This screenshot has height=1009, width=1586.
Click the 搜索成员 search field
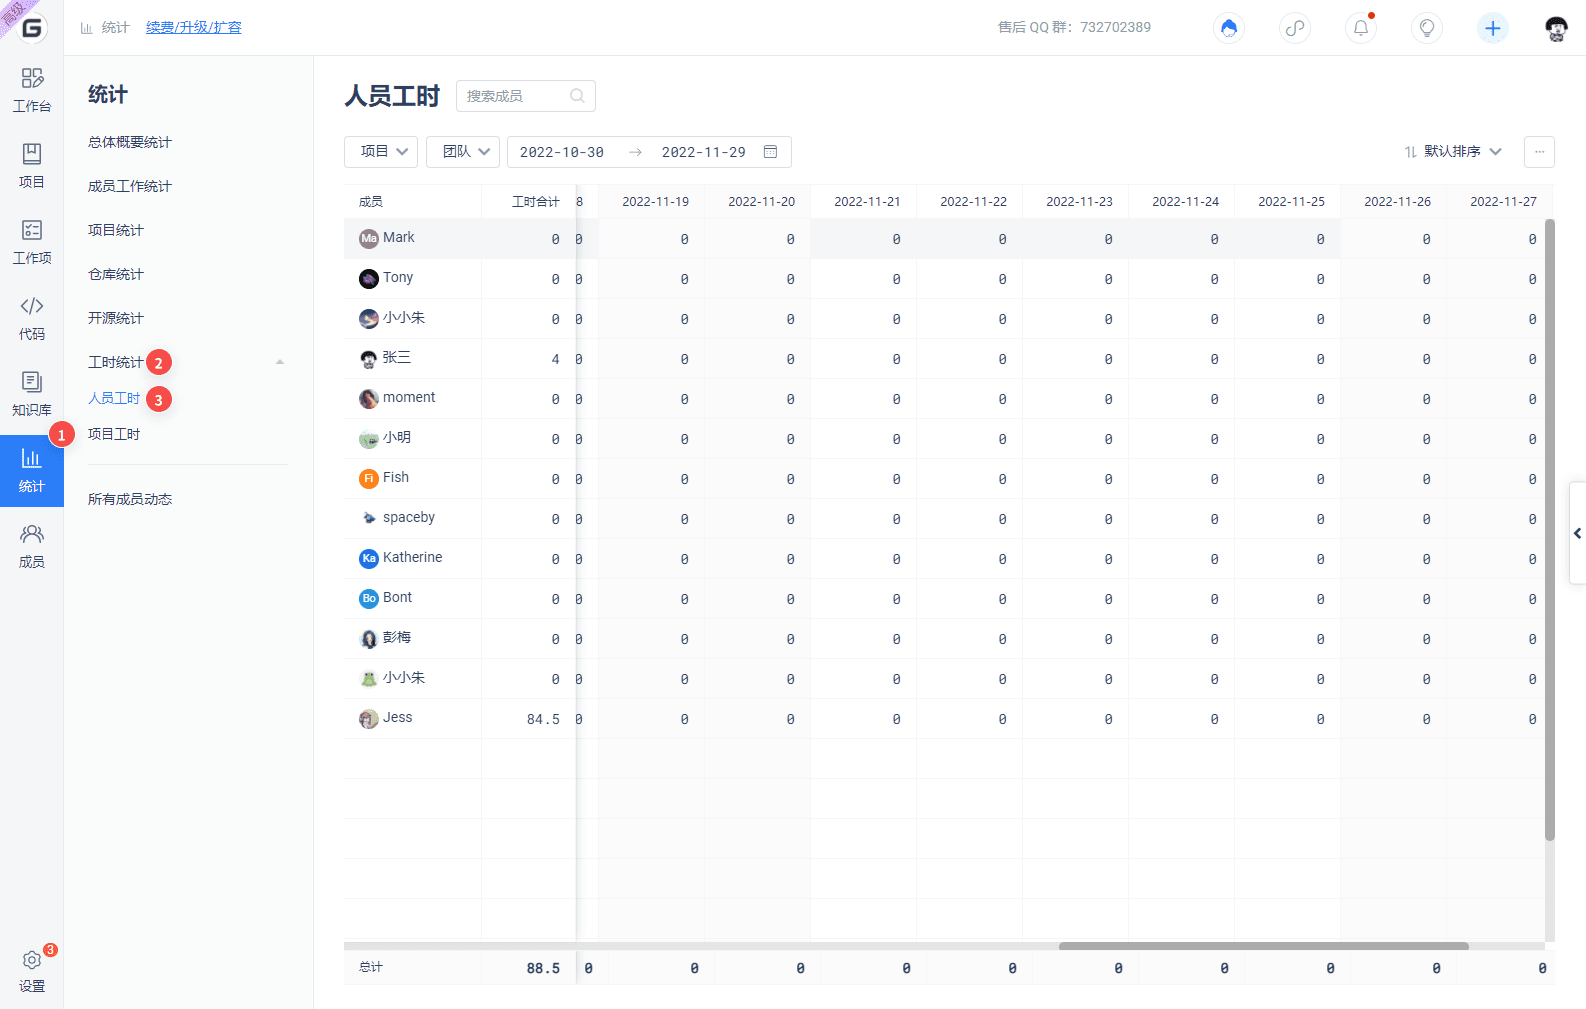pos(526,96)
